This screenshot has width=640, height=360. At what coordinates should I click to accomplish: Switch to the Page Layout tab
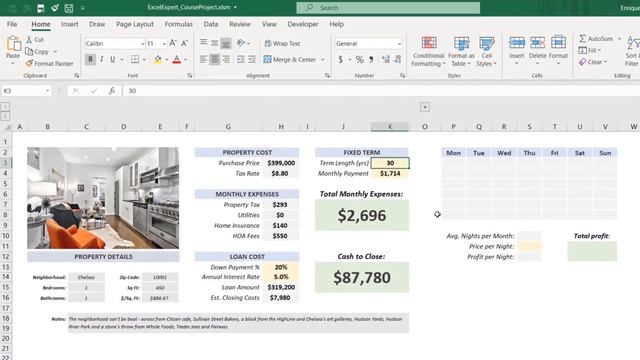click(x=135, y=24)
